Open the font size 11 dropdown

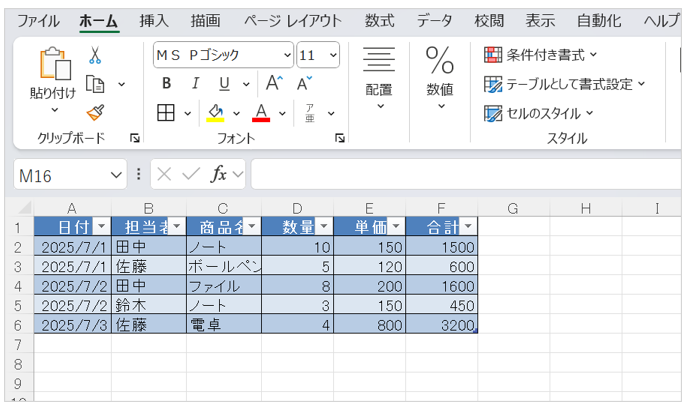[x=333, y=55]
